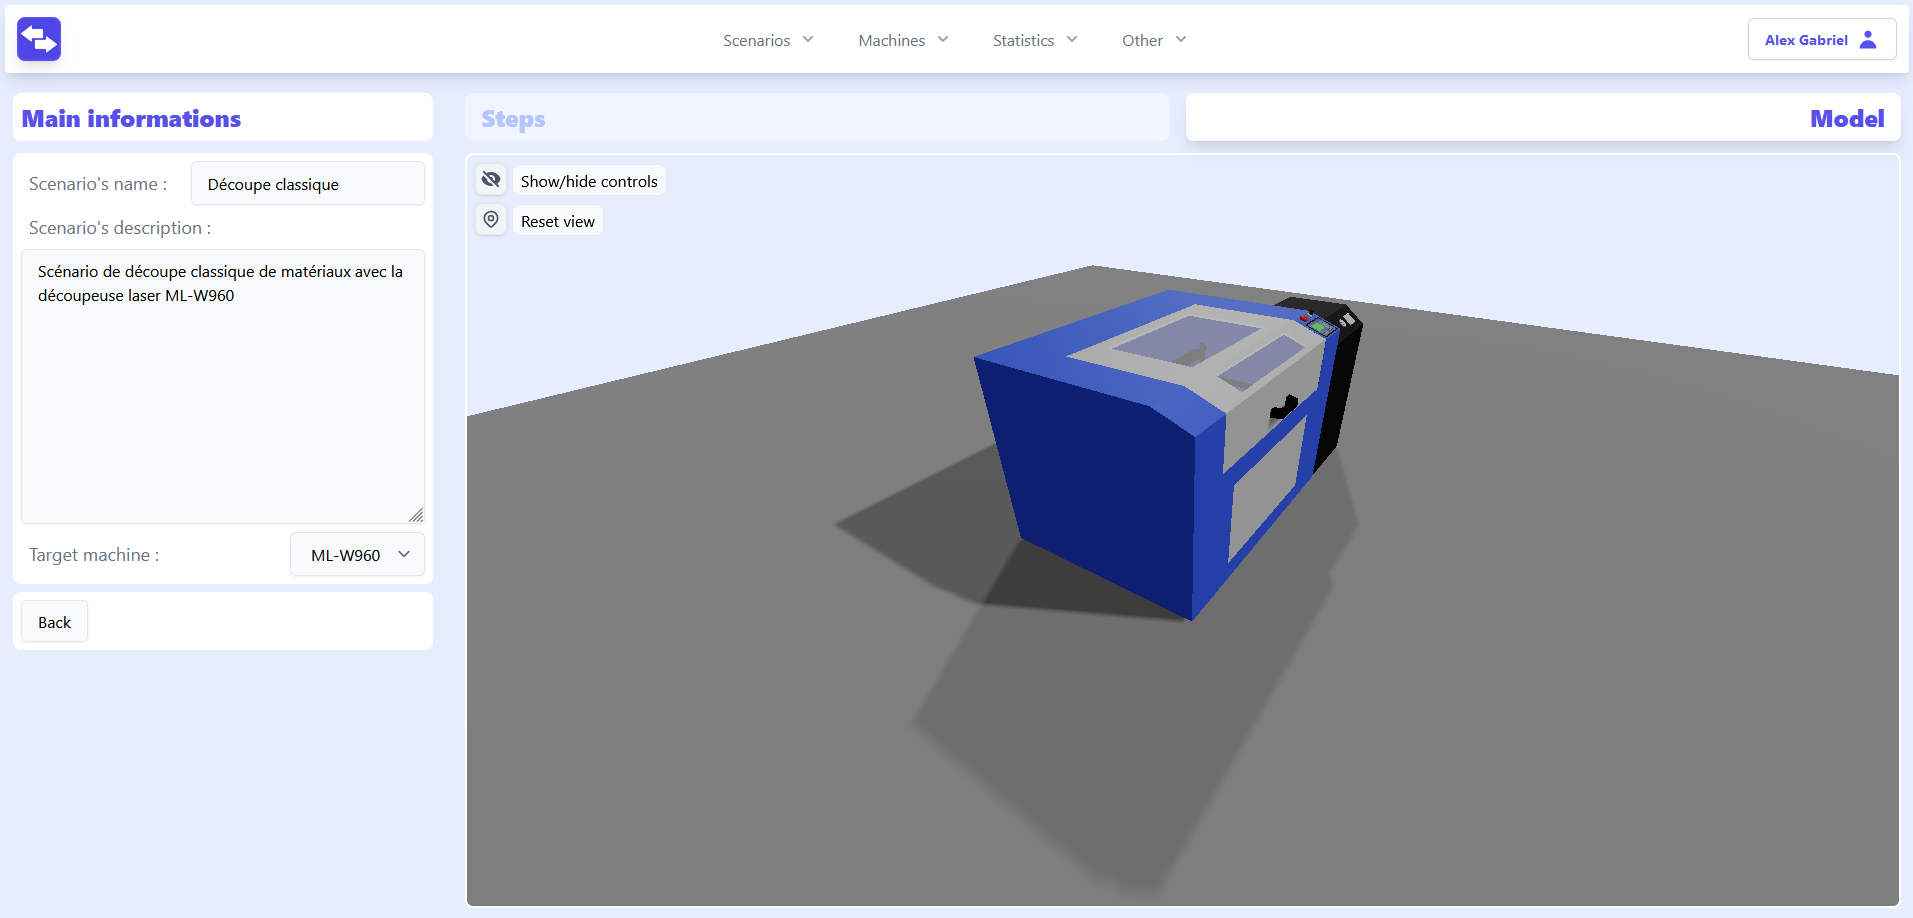Expand the Statistics dropdown chevron

point(1072,40)
